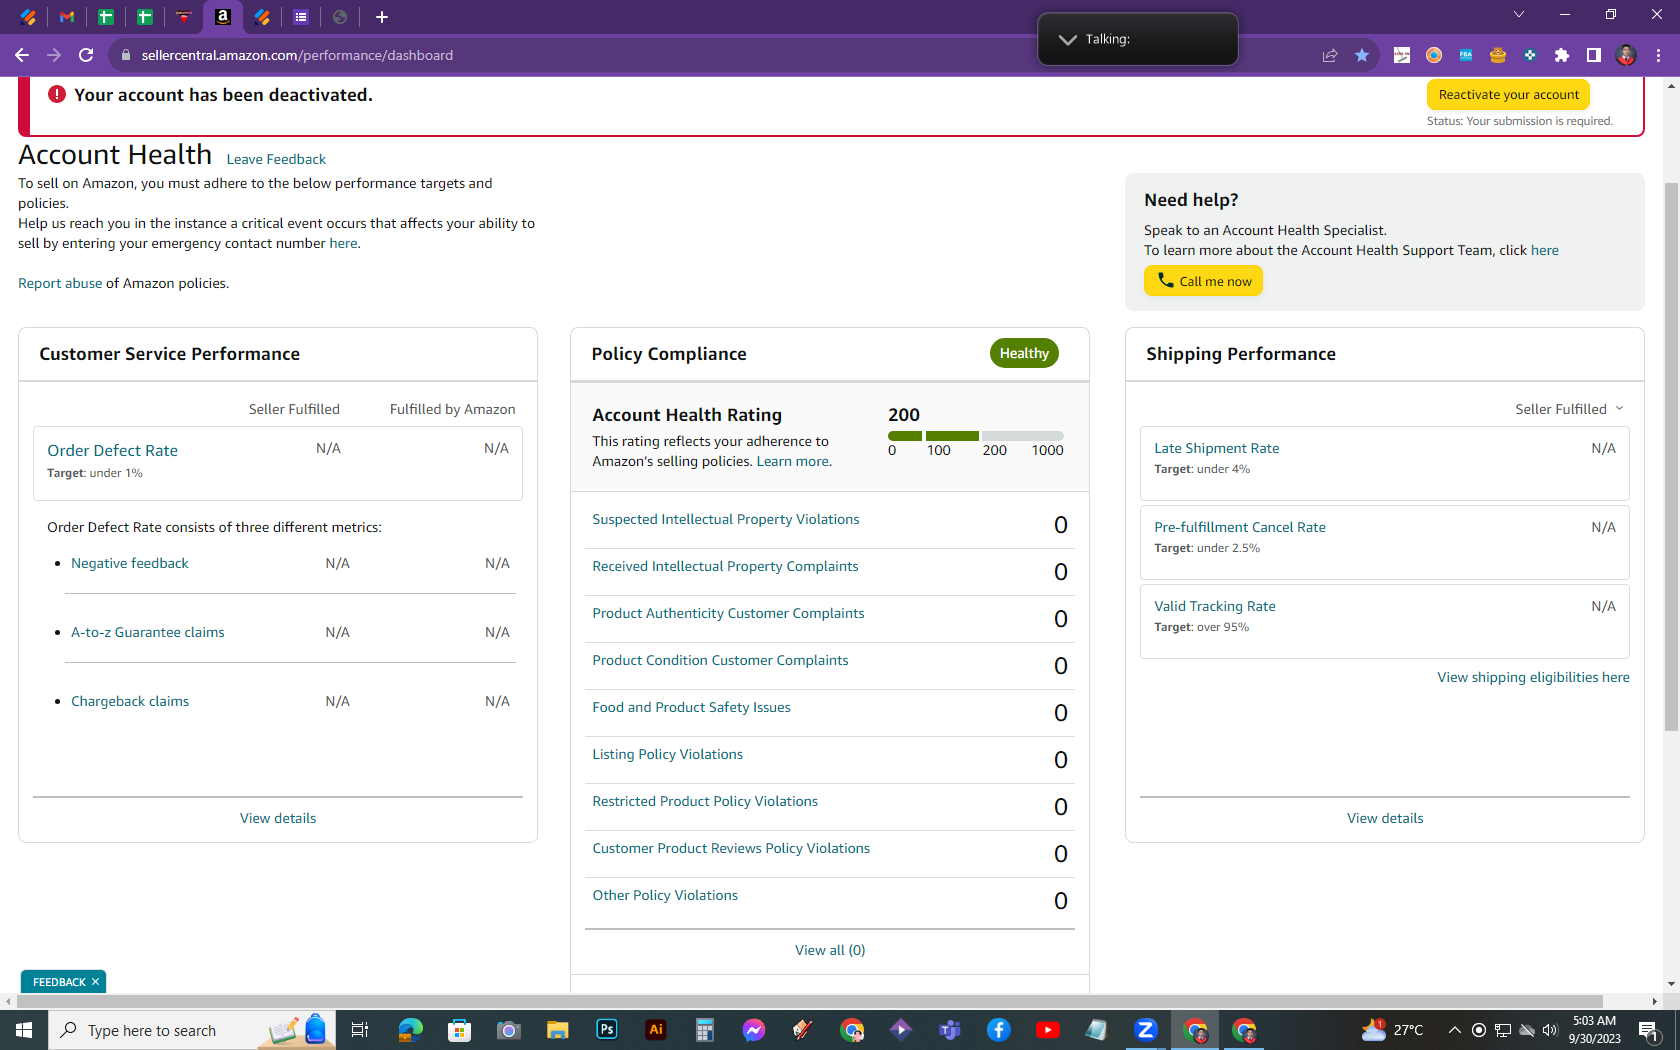View details of Customer Service Performance
This screenshot has width=1680, height=1050.
point(278,818)
